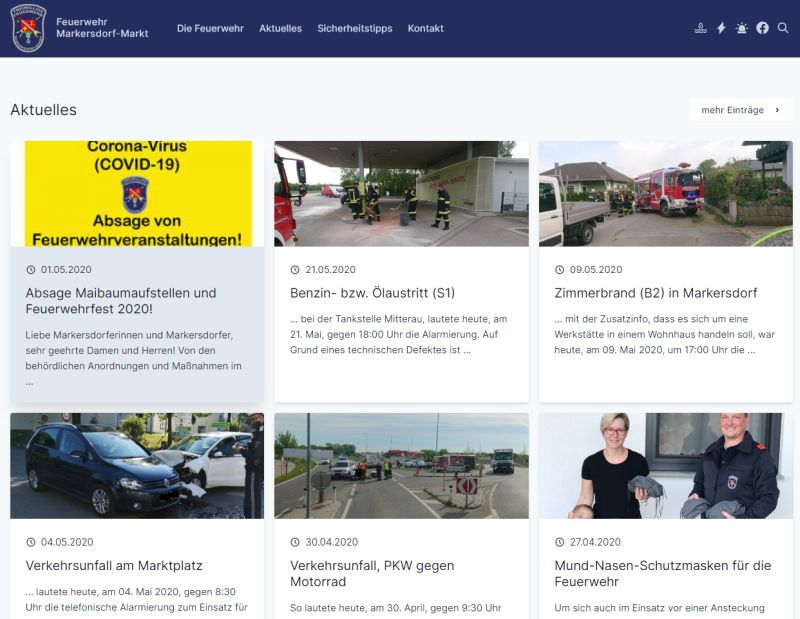Image resolution: width=800 pixels, height=619 pixels.
Task: Click excerpt "lautete heute, am 04. Mai 2020"
Action: [136, 600]
